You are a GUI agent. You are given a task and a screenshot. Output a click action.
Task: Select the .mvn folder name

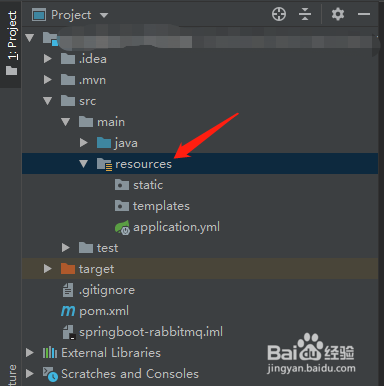pos(92,80)
